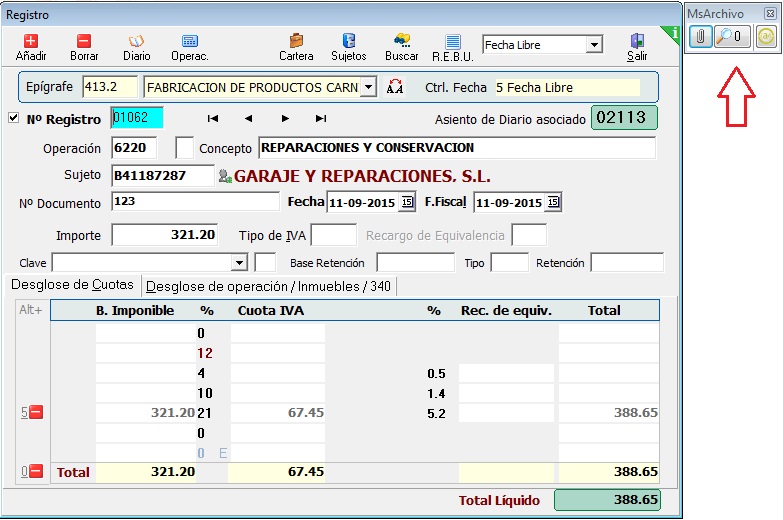Click Asiento de Diario asociado 02113 button
The width and height of the screenshot is (783, 520).
[624, 118]
